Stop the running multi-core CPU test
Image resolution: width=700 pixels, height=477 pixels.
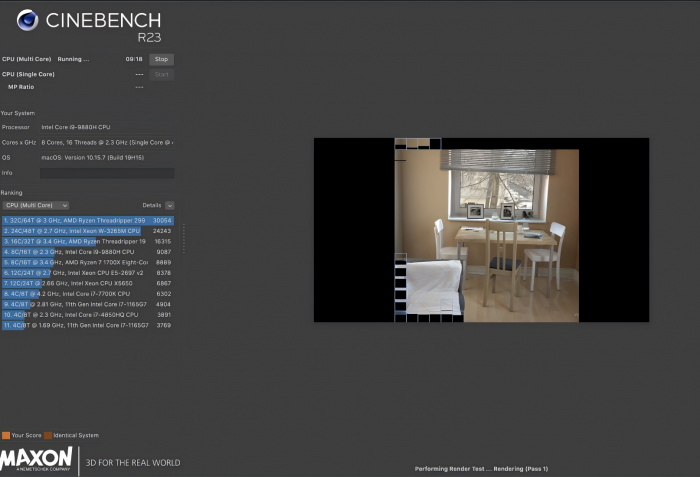point(161,59)
